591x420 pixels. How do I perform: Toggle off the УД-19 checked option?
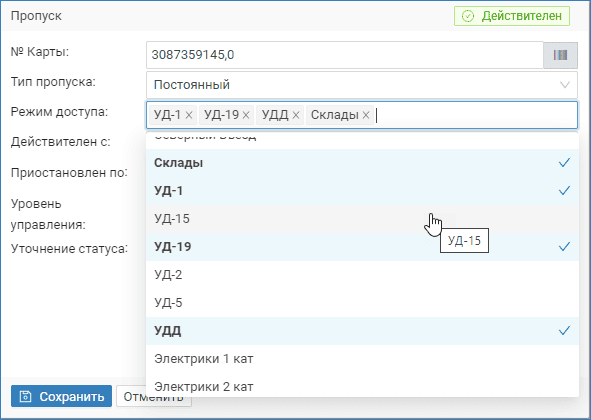[362, 247]
